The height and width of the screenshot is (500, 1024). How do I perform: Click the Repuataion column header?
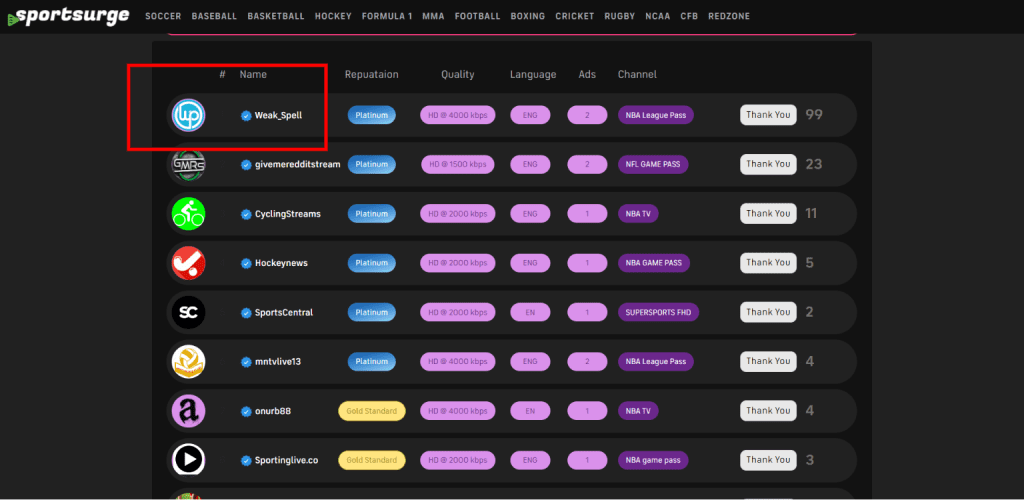372,74
